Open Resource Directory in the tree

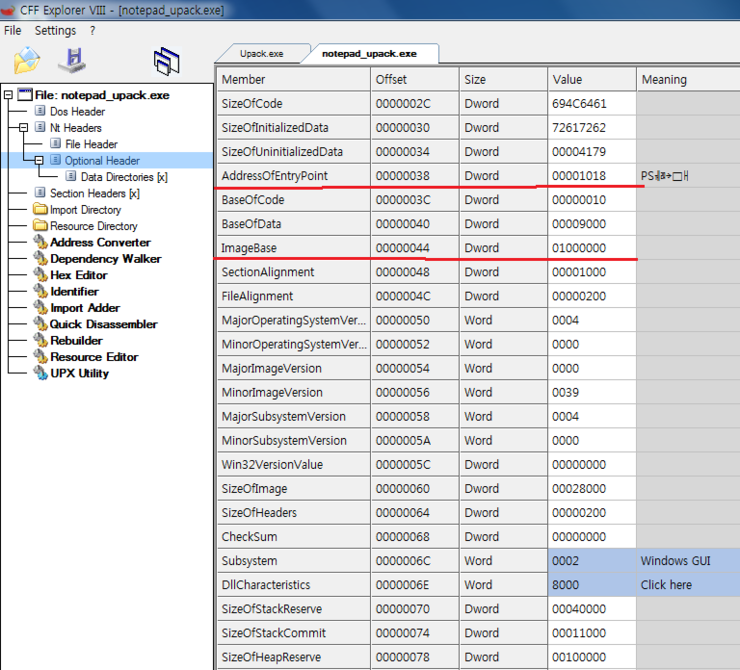[x=93, y=226]
